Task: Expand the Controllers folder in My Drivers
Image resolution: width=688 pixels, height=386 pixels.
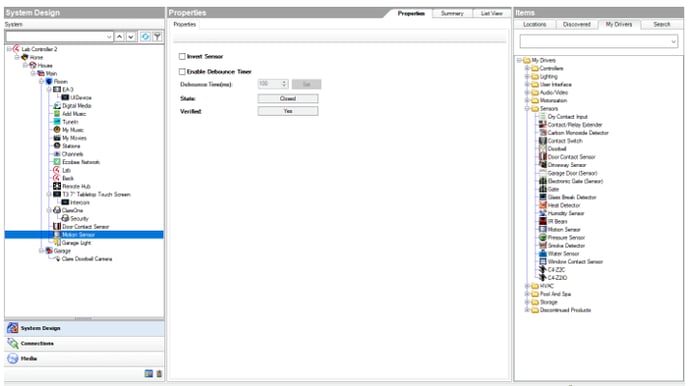Action: click(x=527, y=68)
